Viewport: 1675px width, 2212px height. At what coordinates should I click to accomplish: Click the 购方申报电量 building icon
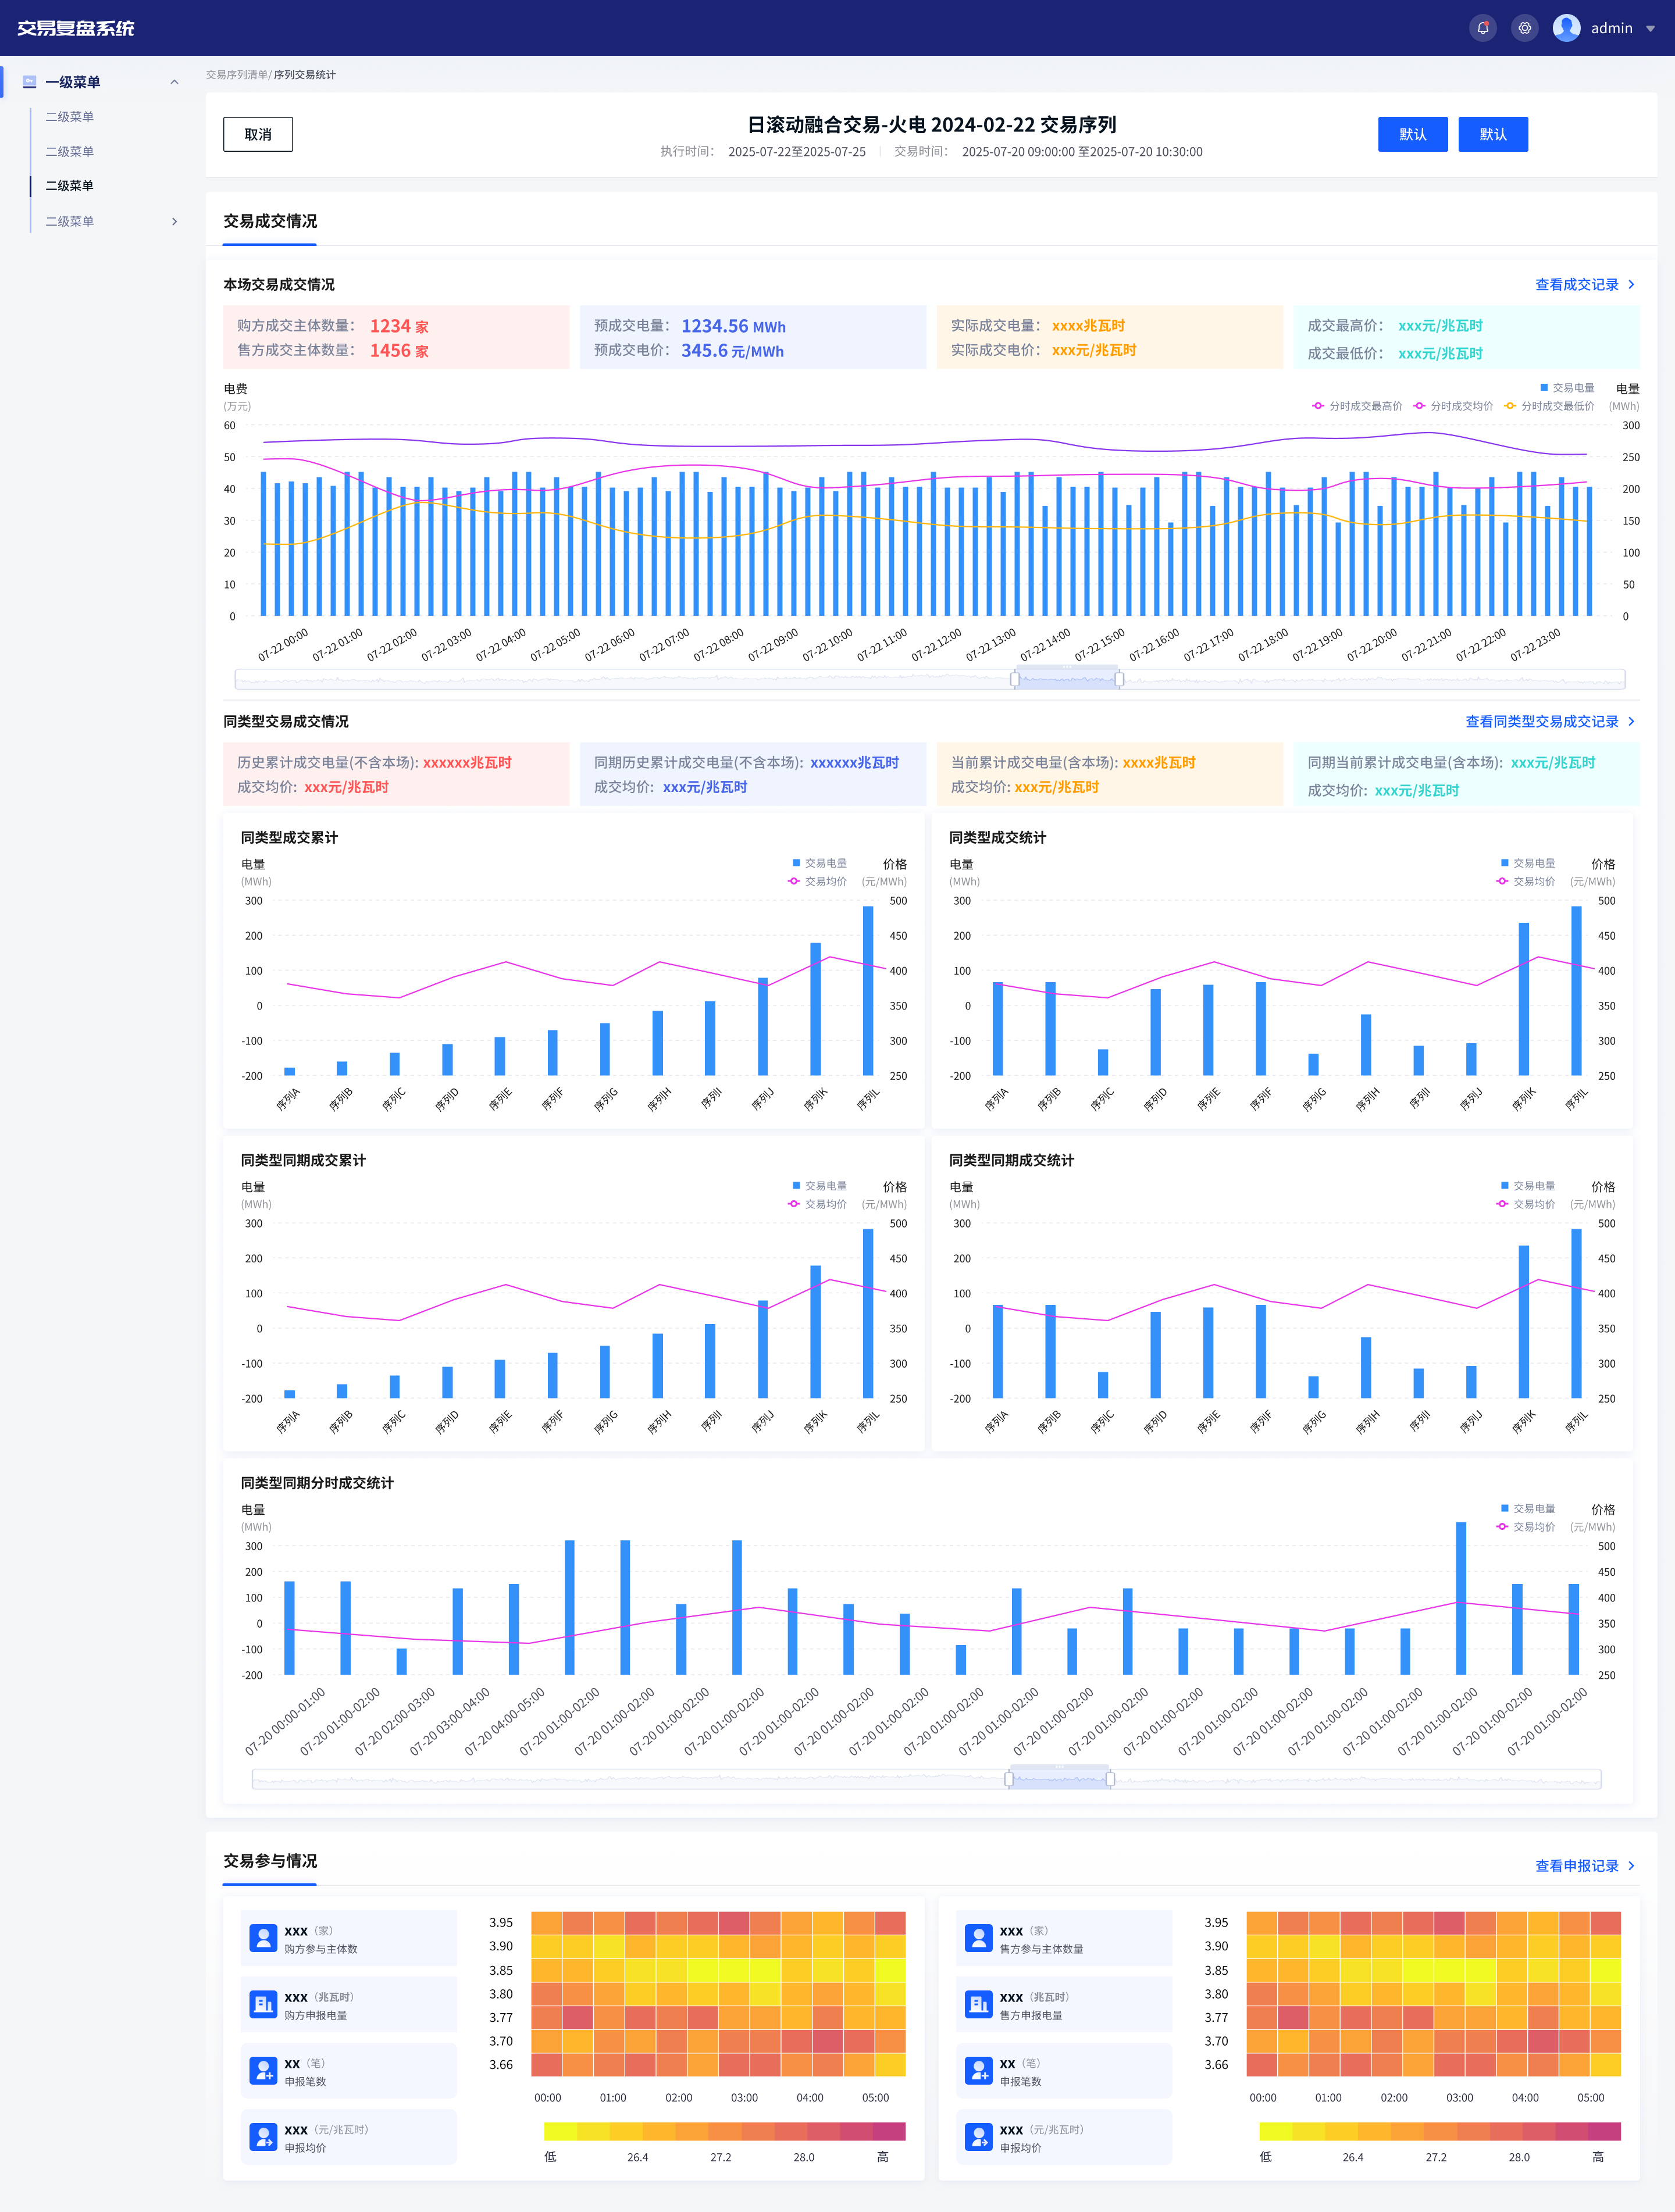[x=263, y=2004]
